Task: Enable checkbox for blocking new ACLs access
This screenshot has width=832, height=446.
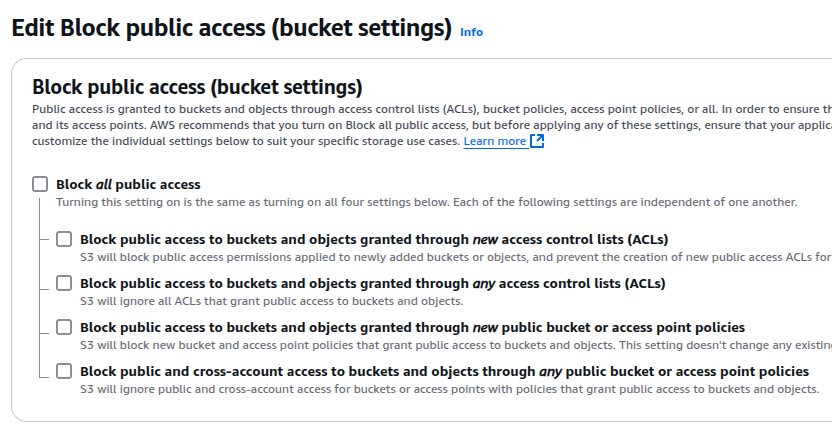Action: point(64,239)
